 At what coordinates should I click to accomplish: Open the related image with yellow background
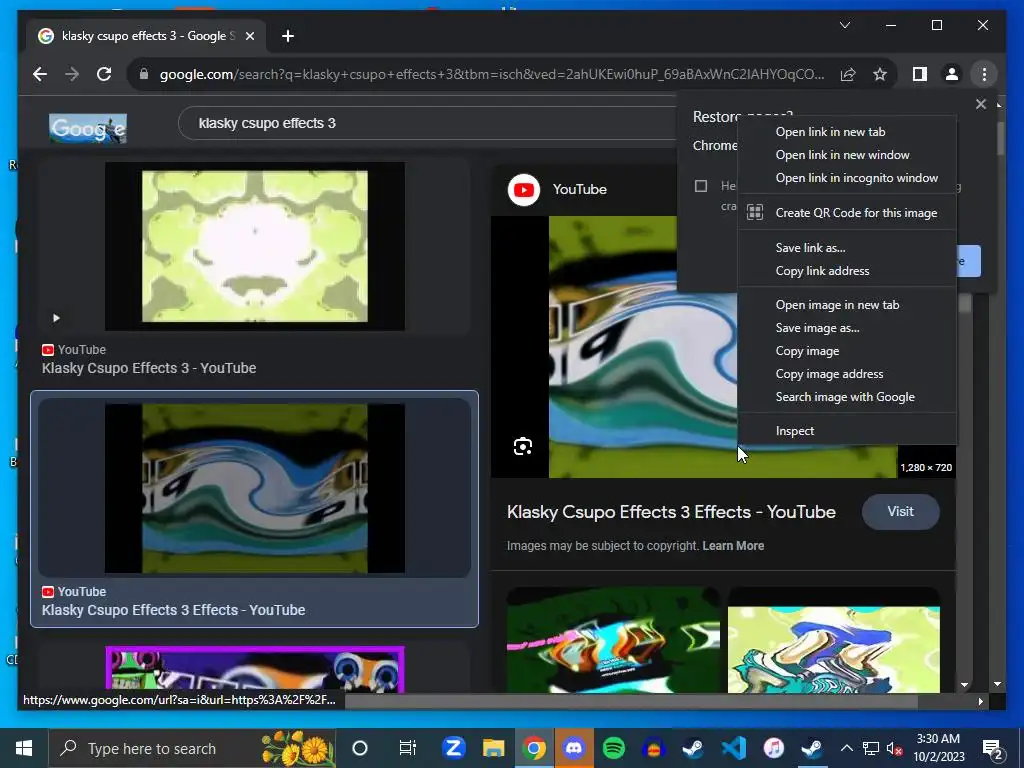[x=834, y=640]
